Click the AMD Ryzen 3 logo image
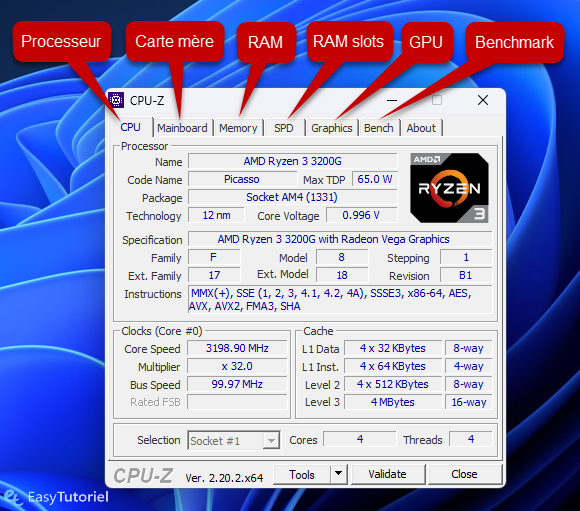This screenshot has height=511, width=580. coord(449,188)
